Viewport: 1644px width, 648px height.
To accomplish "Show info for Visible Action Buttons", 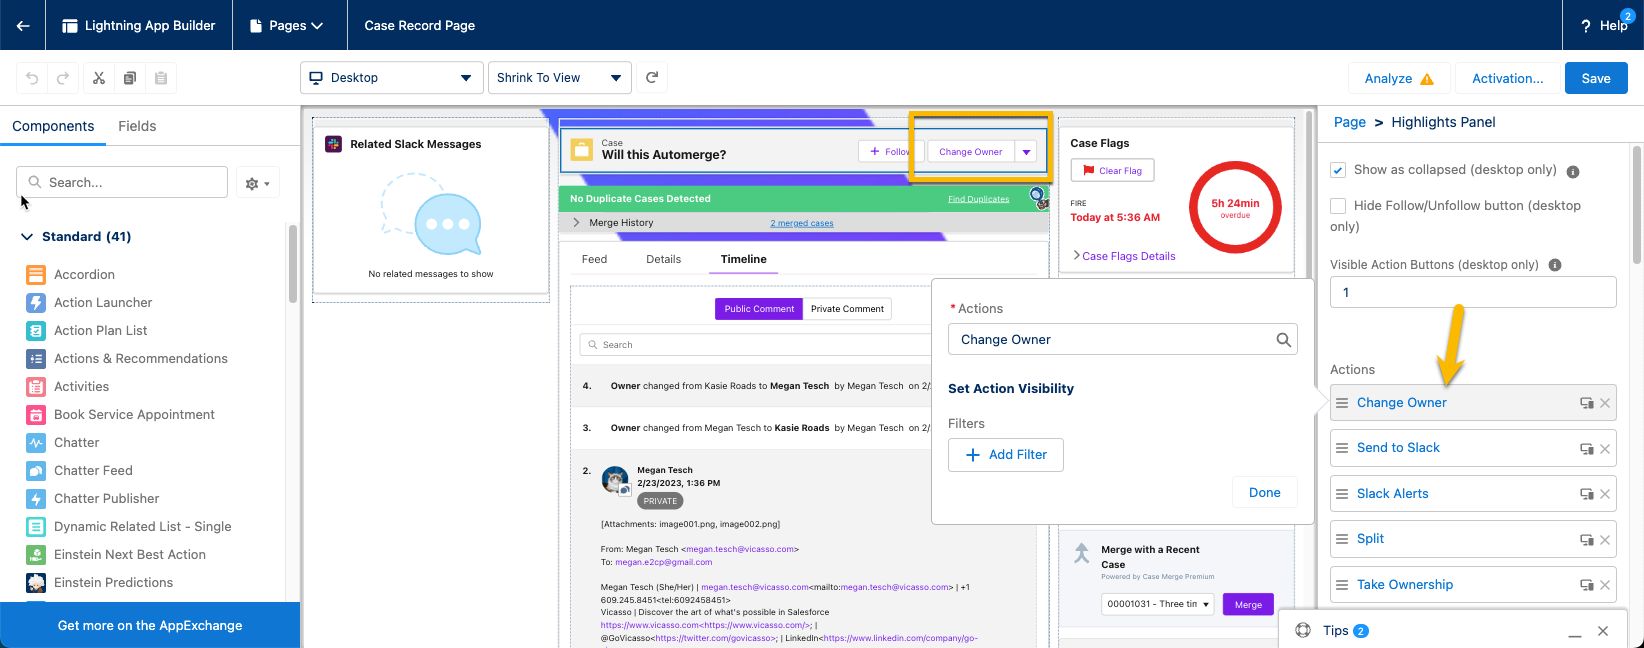I will click(x=1555, y=265).
